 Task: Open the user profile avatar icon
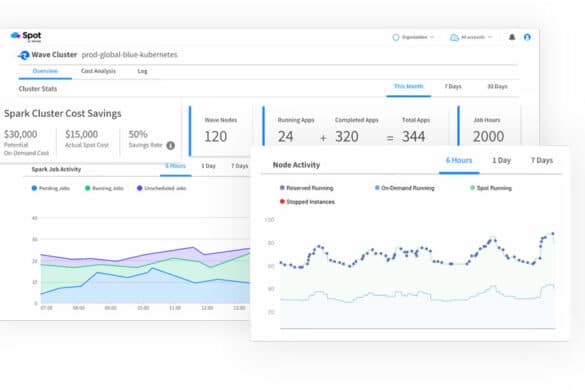(x=527, y=37)
